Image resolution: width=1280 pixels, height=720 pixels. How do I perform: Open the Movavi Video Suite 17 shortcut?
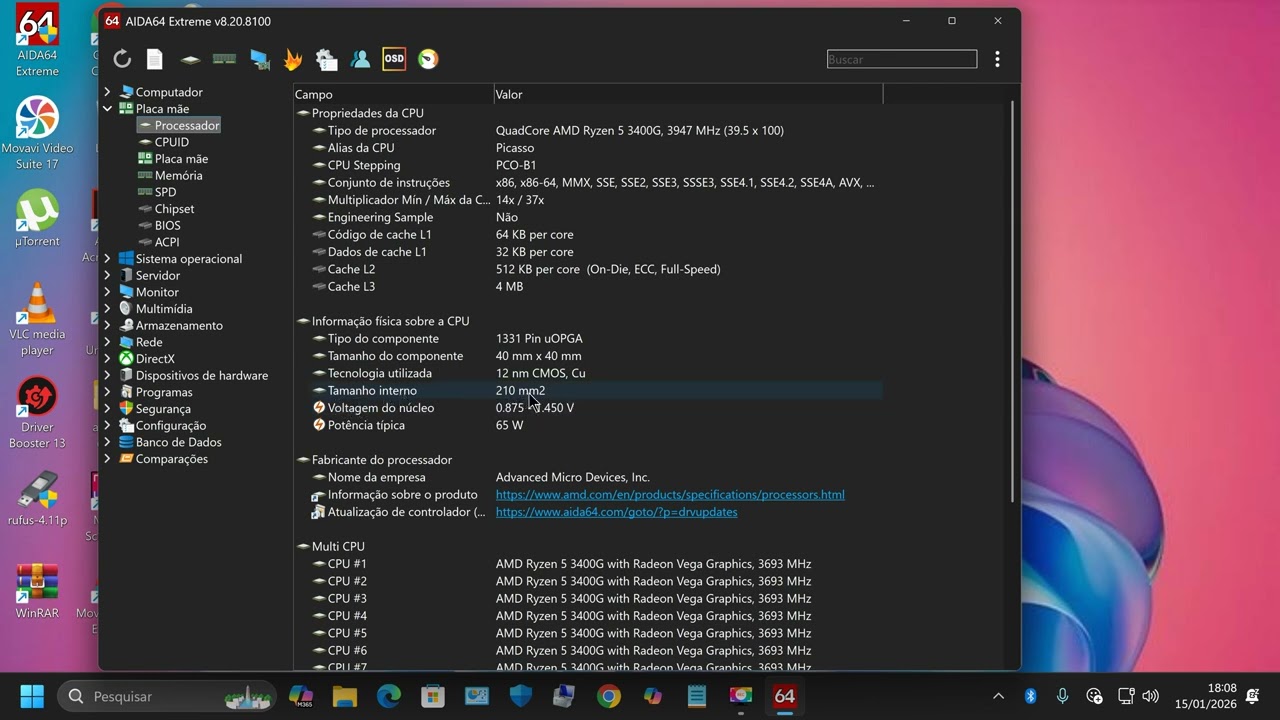coord(37,133)
